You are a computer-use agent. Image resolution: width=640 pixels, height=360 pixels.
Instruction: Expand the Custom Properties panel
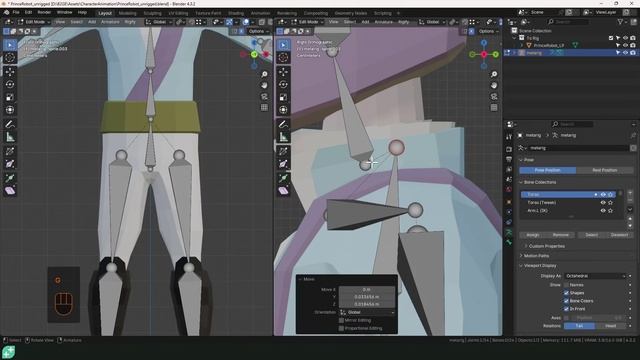[546, 246]
